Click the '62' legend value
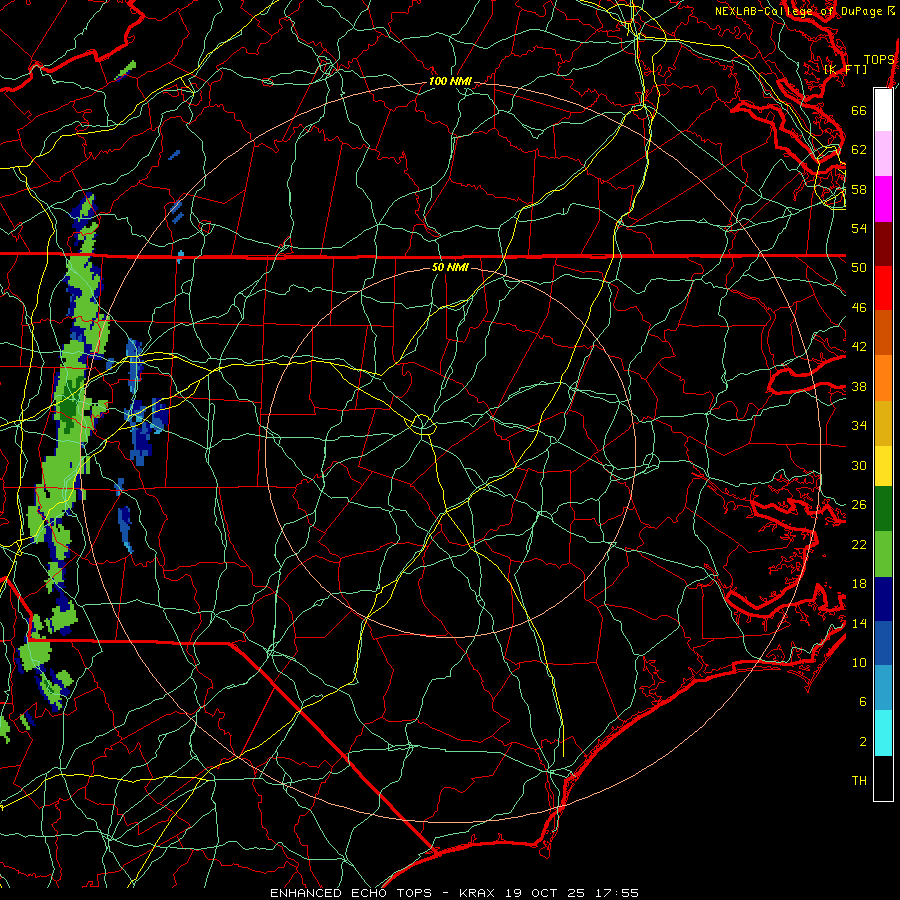Screen dimensions: 900x900 (x=859, y=150)
